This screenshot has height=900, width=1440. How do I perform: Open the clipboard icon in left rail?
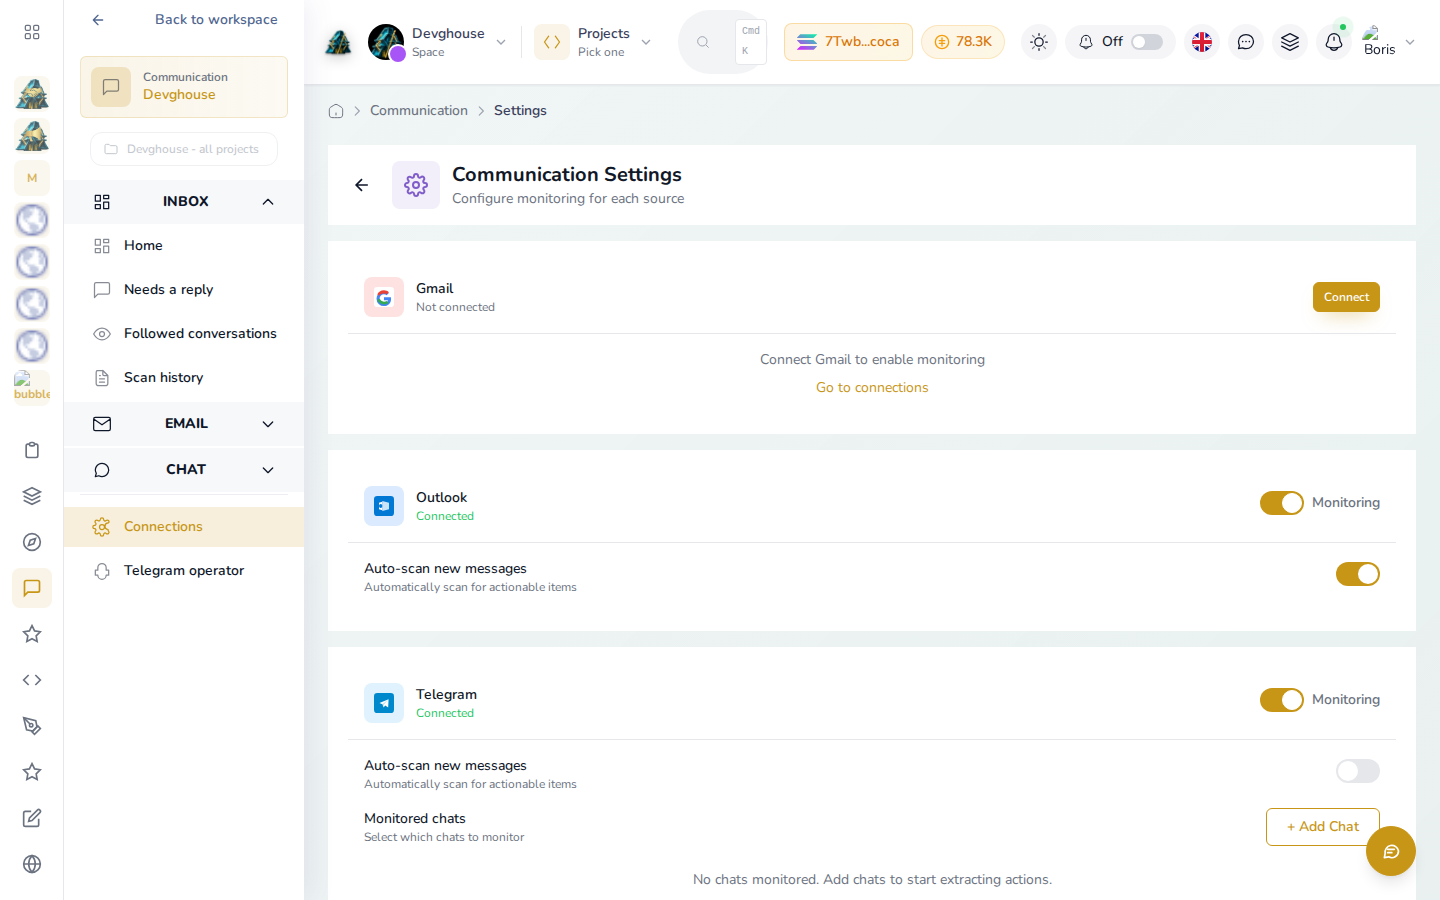[x=32, y=450]
